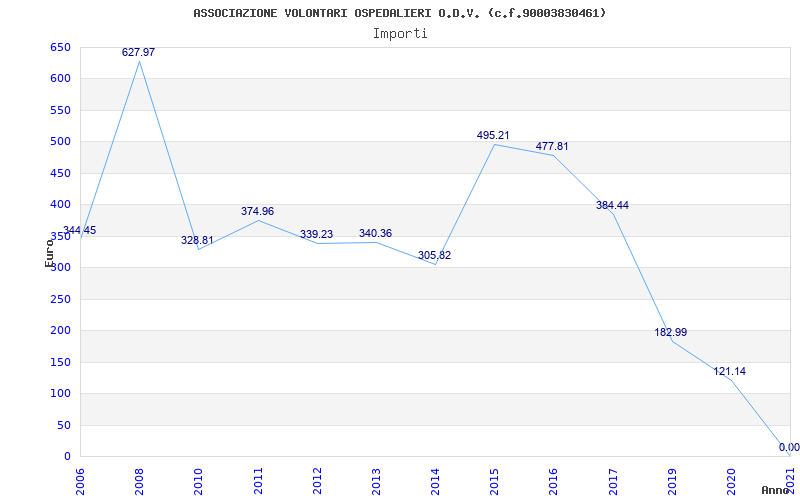Select the 477.81 data label

552,146
